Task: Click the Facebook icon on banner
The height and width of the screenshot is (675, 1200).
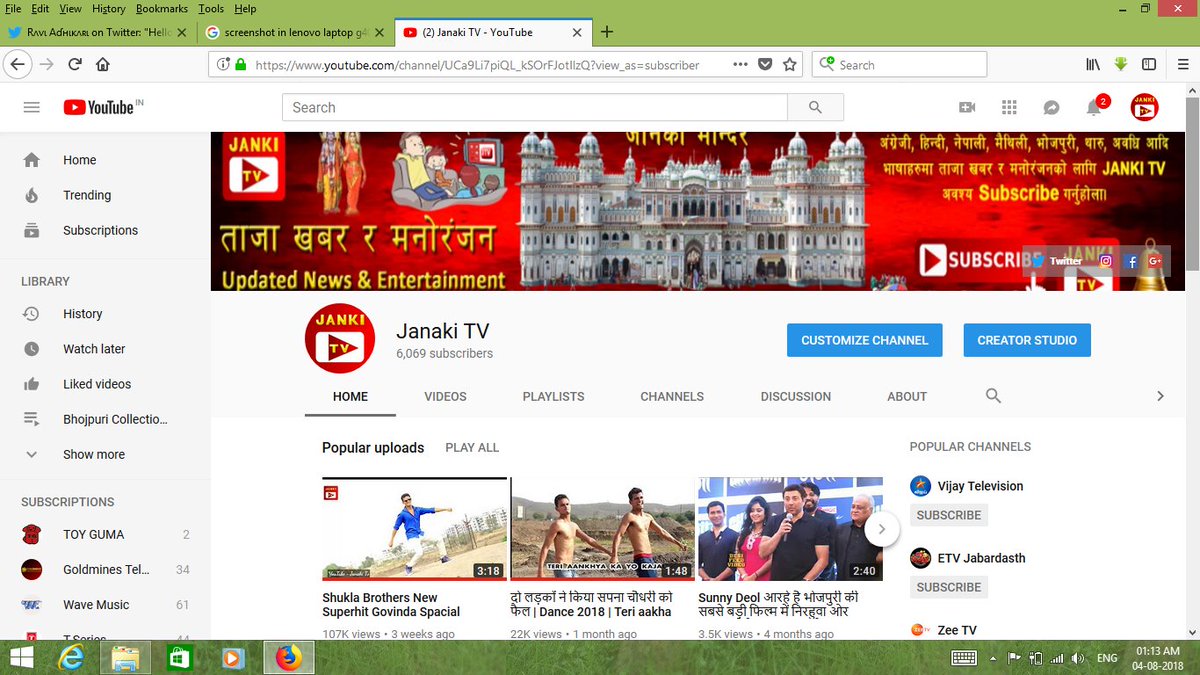Action: [x=1132, y=261]
